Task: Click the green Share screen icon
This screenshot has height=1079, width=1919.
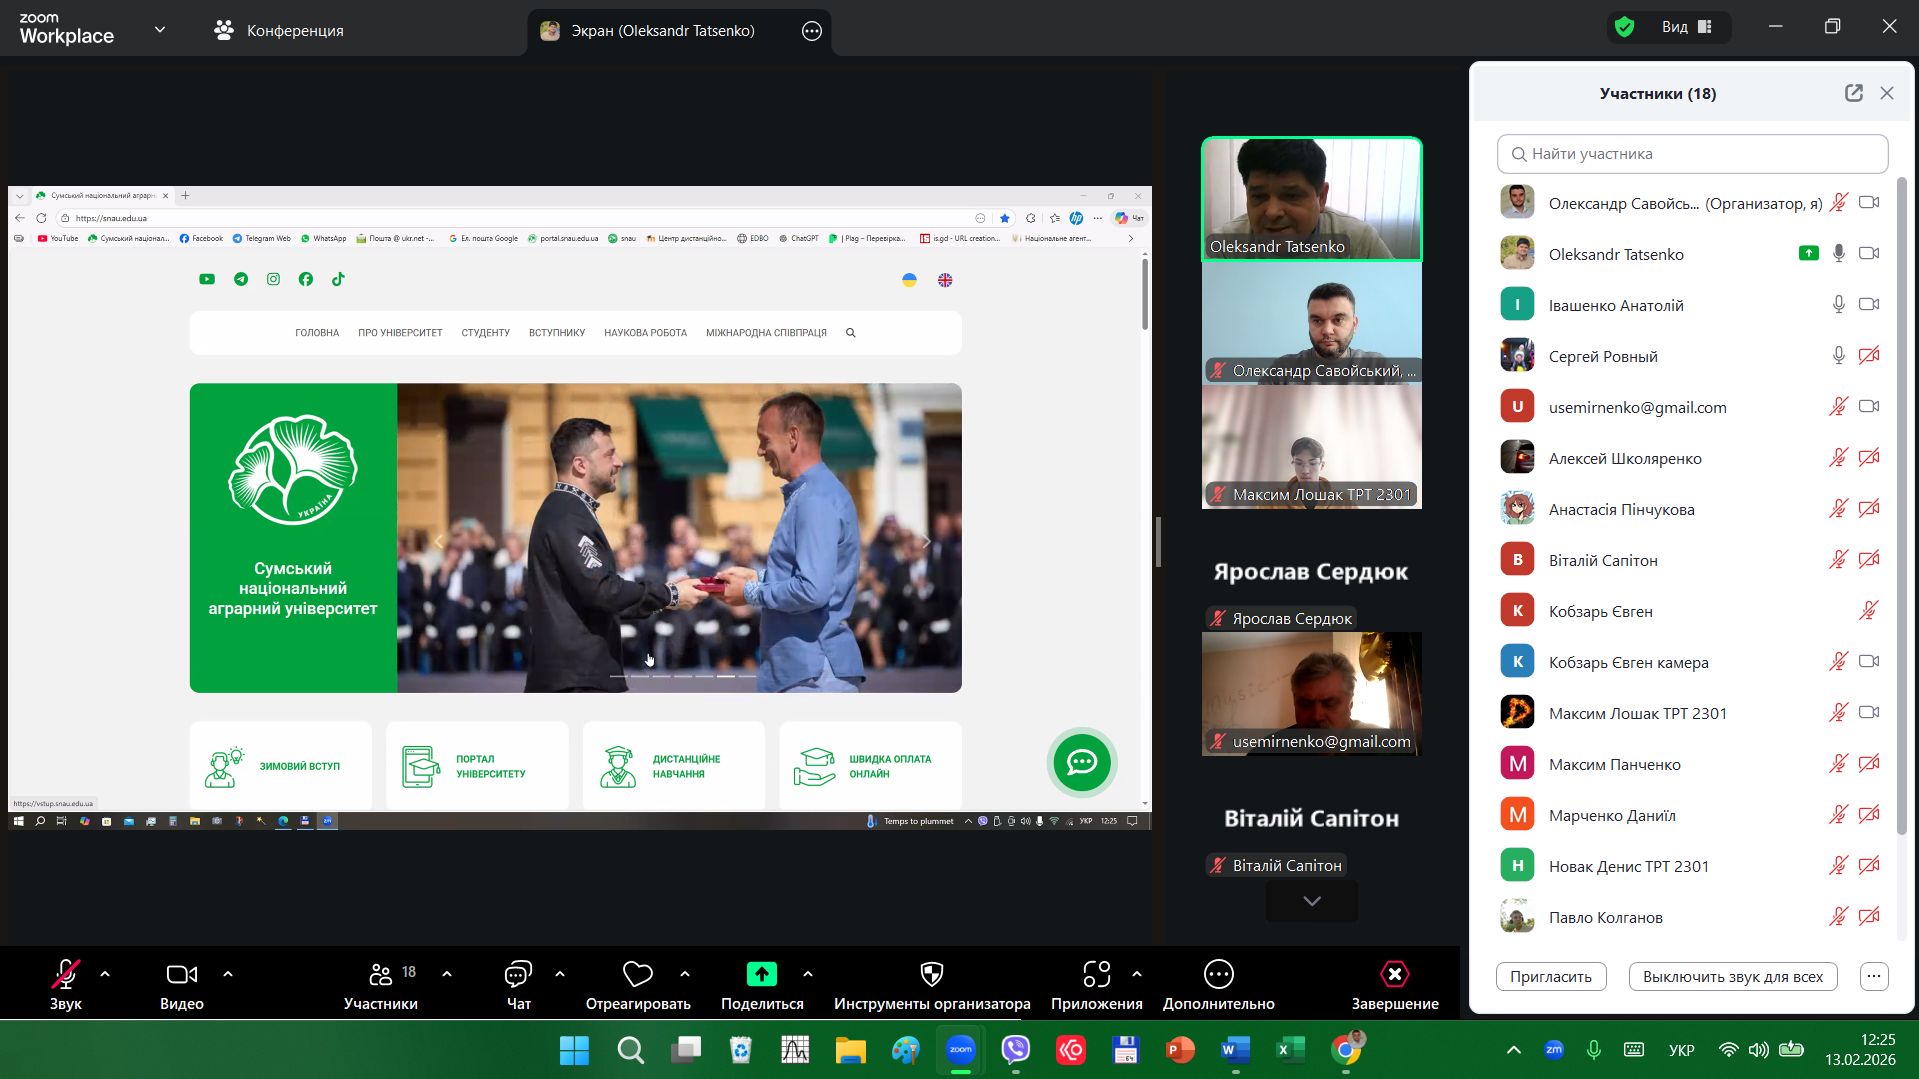Action: tap(761, 974)
